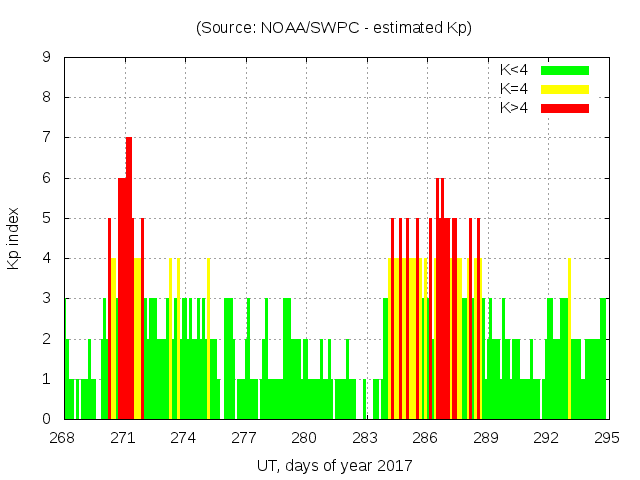640x480 pixels.
Task: Click the yellow K=4 legend swatch
Action: [565, 89]
